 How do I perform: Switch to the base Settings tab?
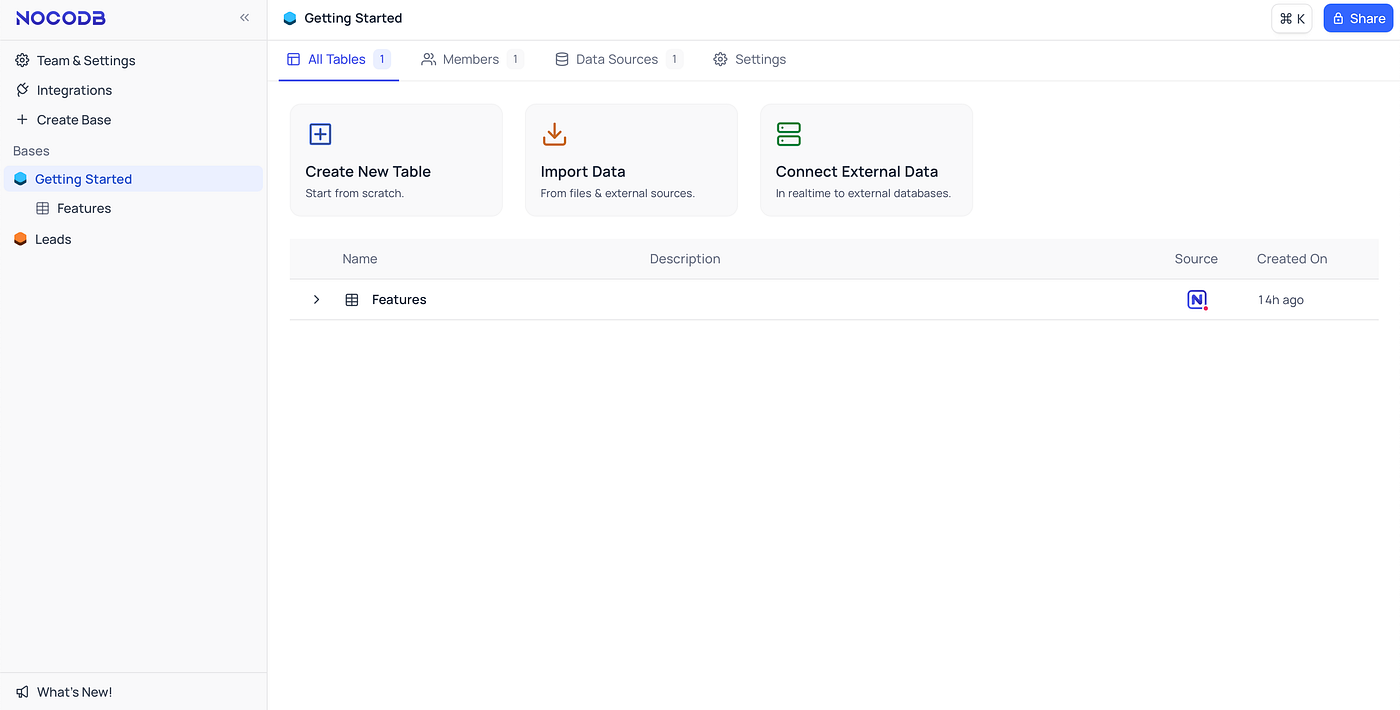pyautogui.click(x=749, y=60)
